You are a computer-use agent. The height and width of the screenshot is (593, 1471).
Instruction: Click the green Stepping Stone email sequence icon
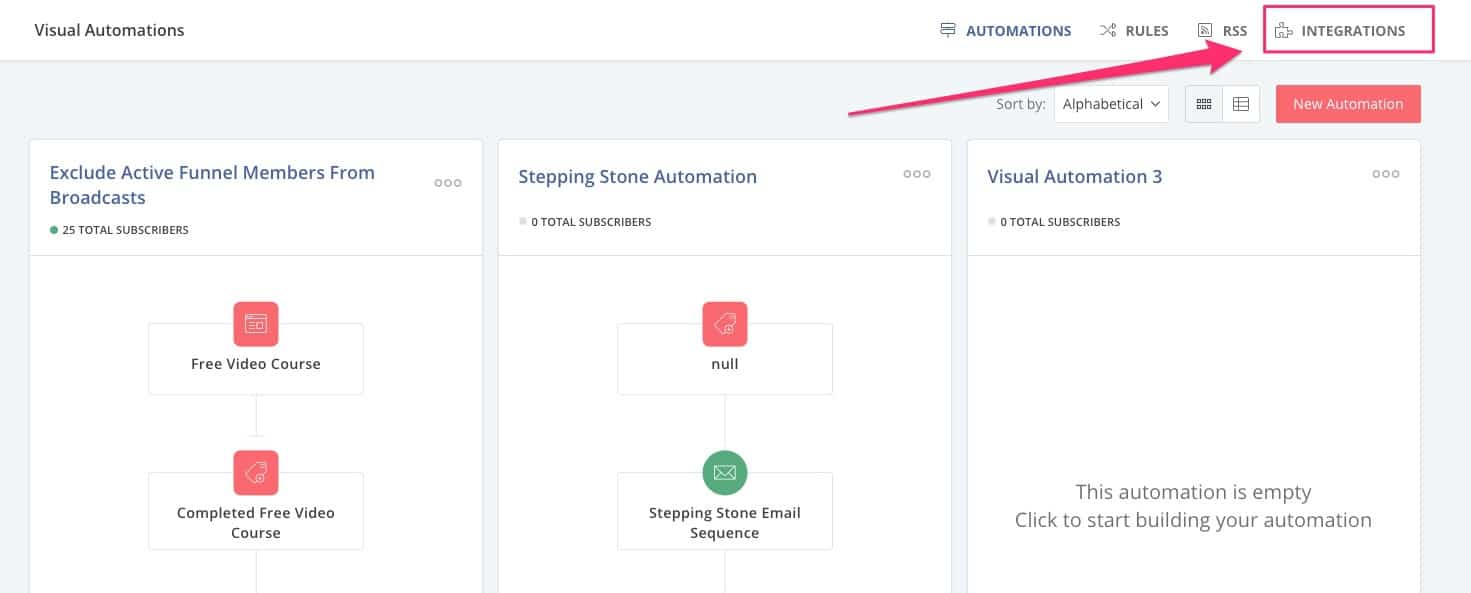725,473
